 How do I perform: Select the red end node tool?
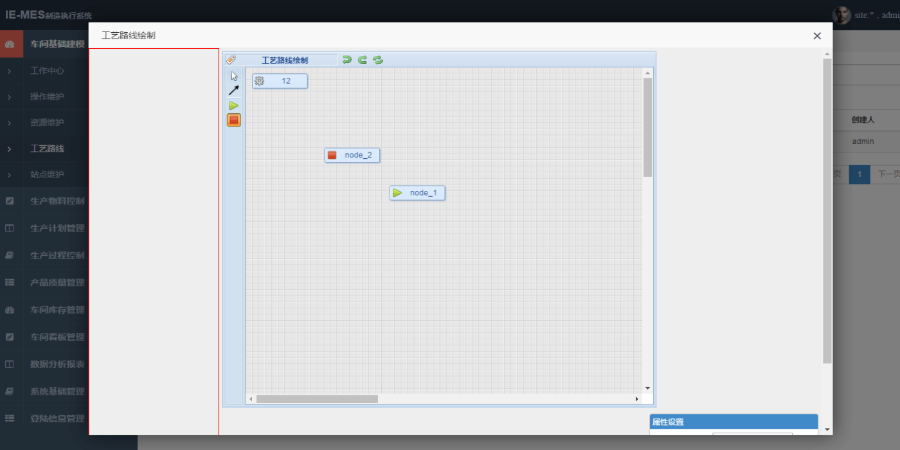coord(234,120)
